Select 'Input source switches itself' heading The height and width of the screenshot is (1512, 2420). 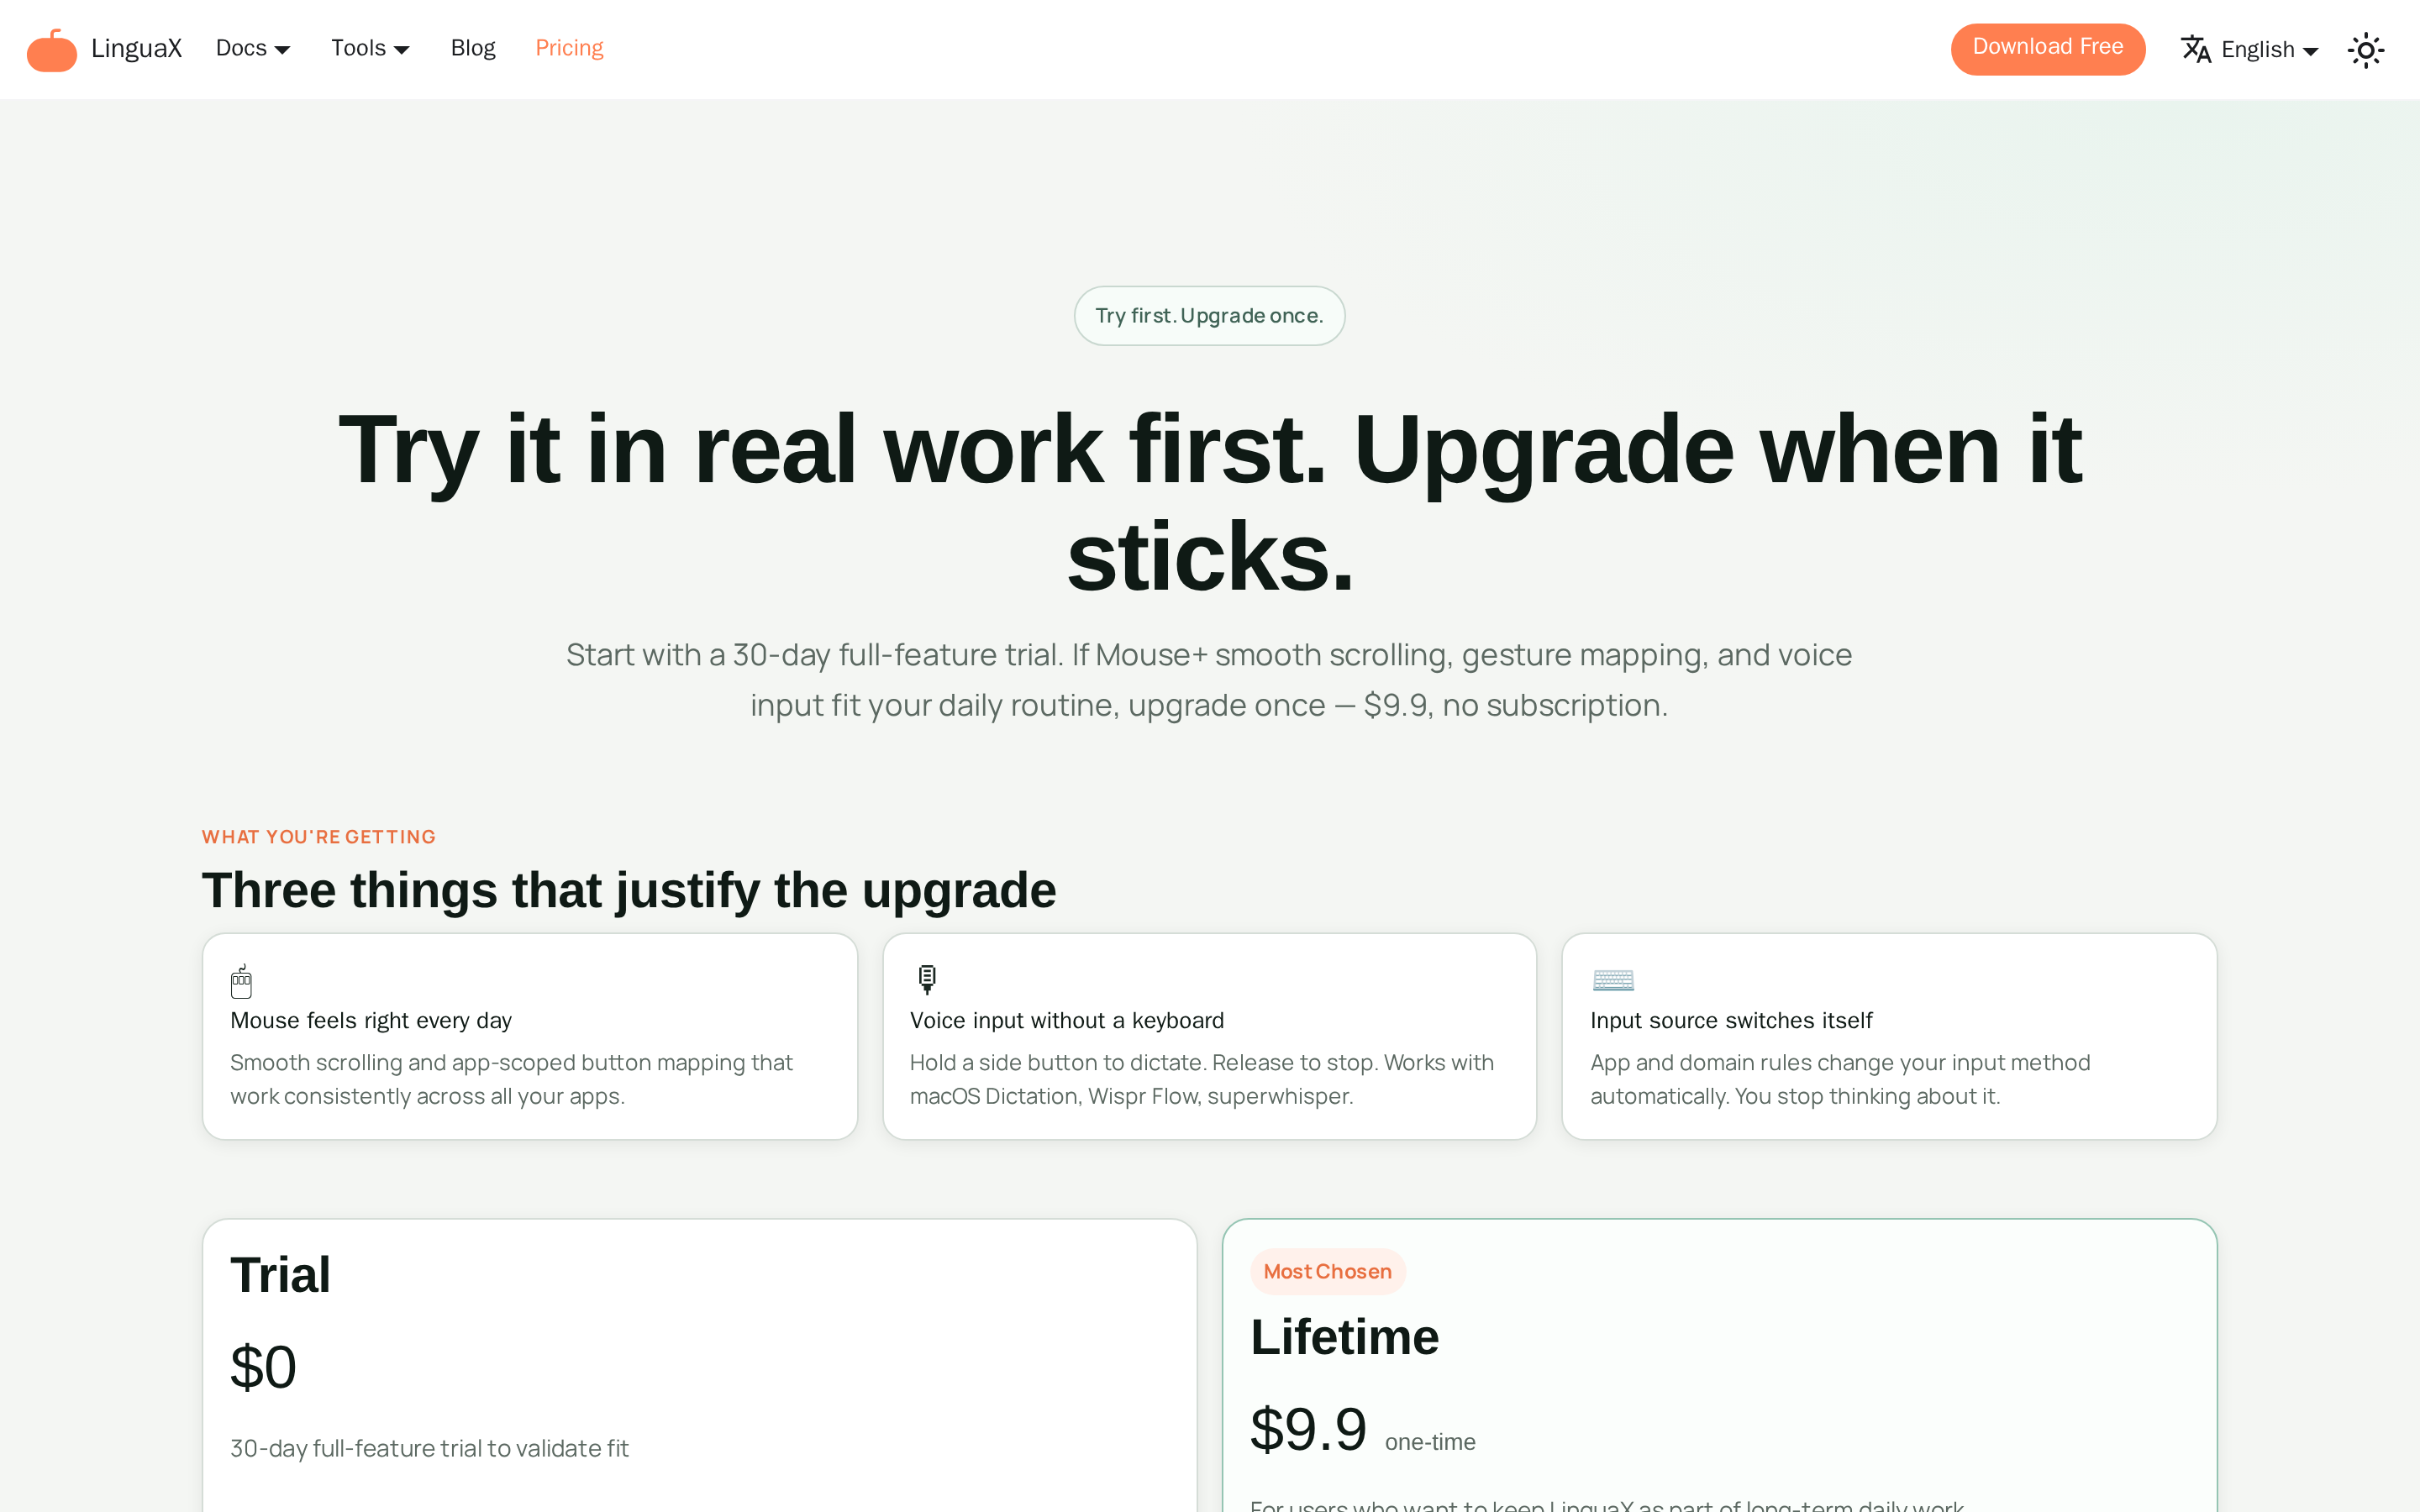[x=1731, y=1020]
